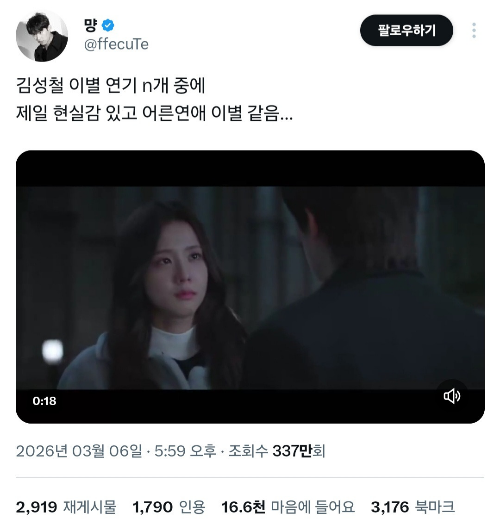Click the 0:18 video duration label

pyautogui.click(x=44, y=401)
